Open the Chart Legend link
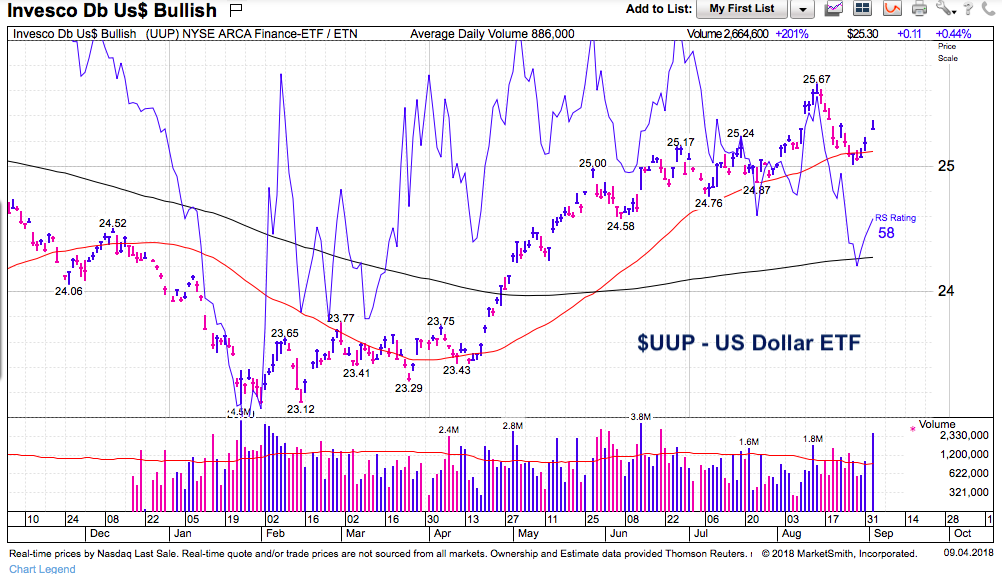This screenshot has width=1002, height=574. point(42,568)
